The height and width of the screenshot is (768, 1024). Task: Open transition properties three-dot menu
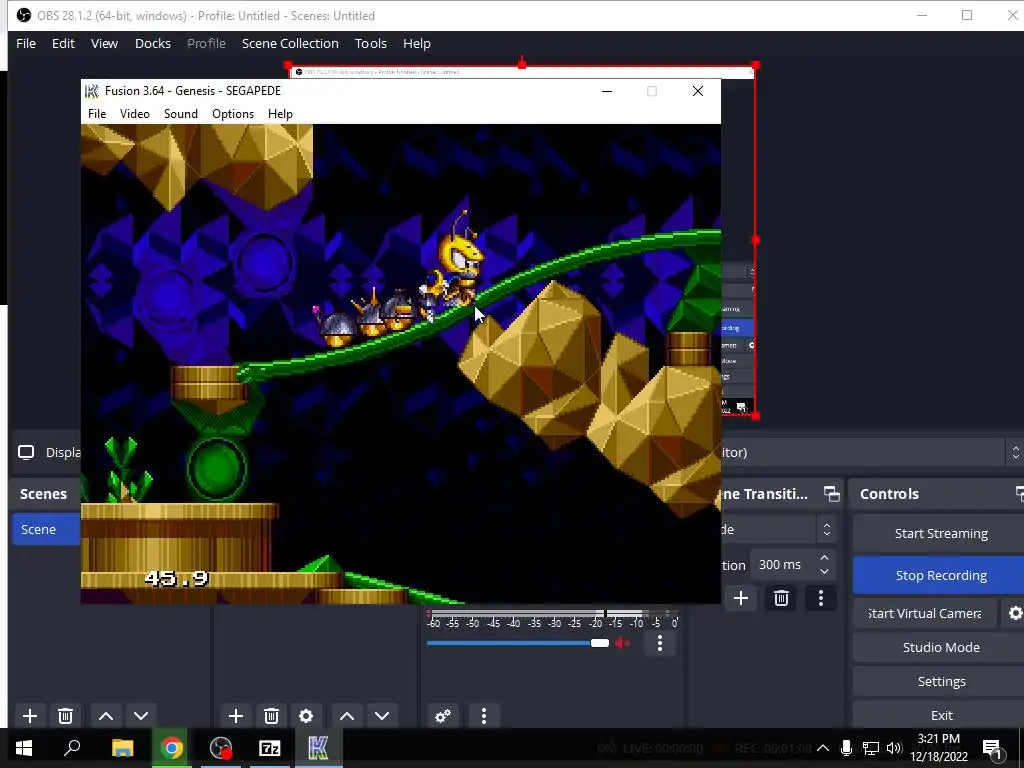[821, 598]
